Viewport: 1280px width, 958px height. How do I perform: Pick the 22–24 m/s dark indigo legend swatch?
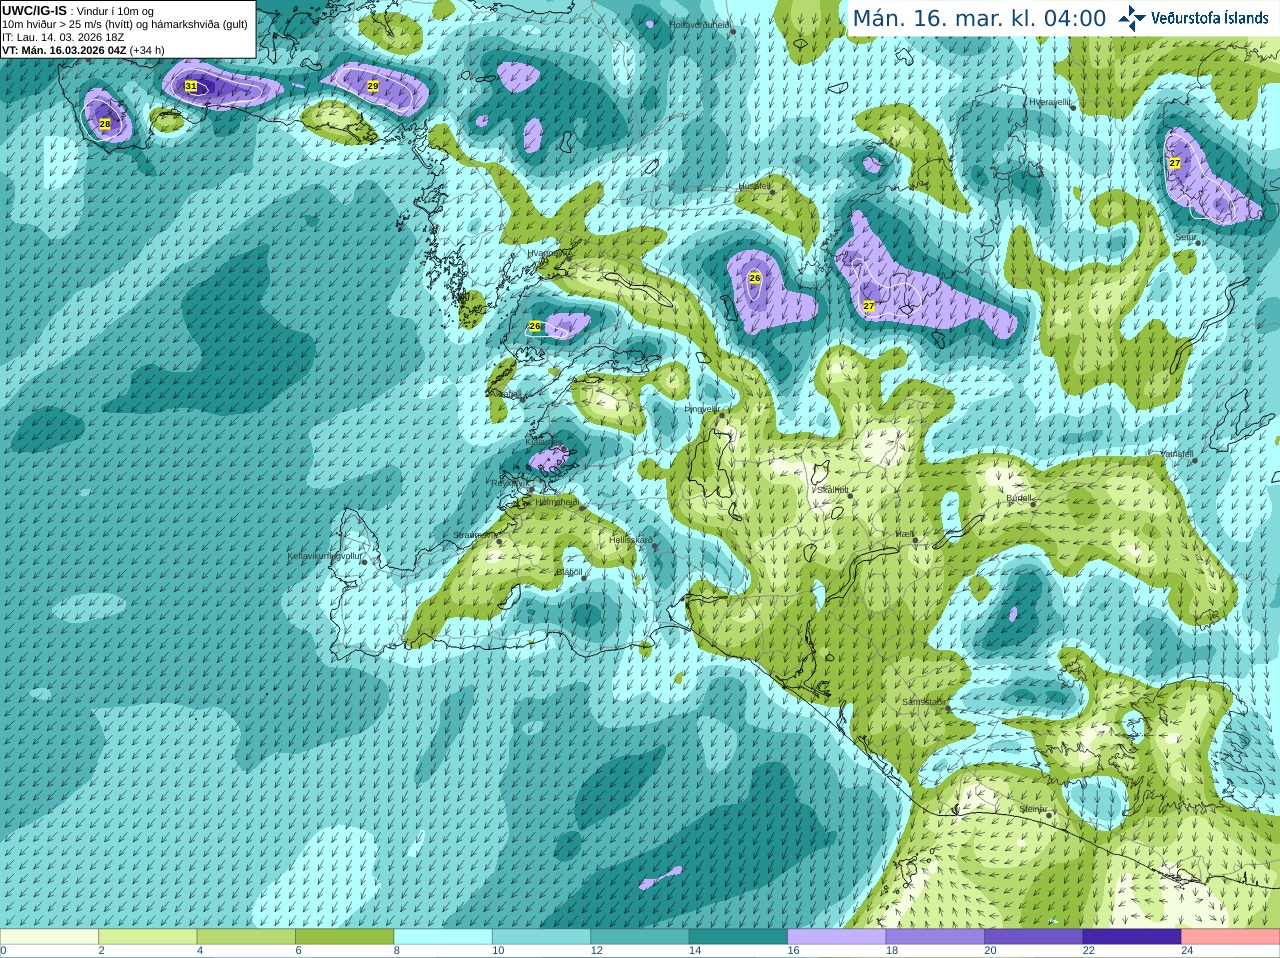click(1132, 937)
